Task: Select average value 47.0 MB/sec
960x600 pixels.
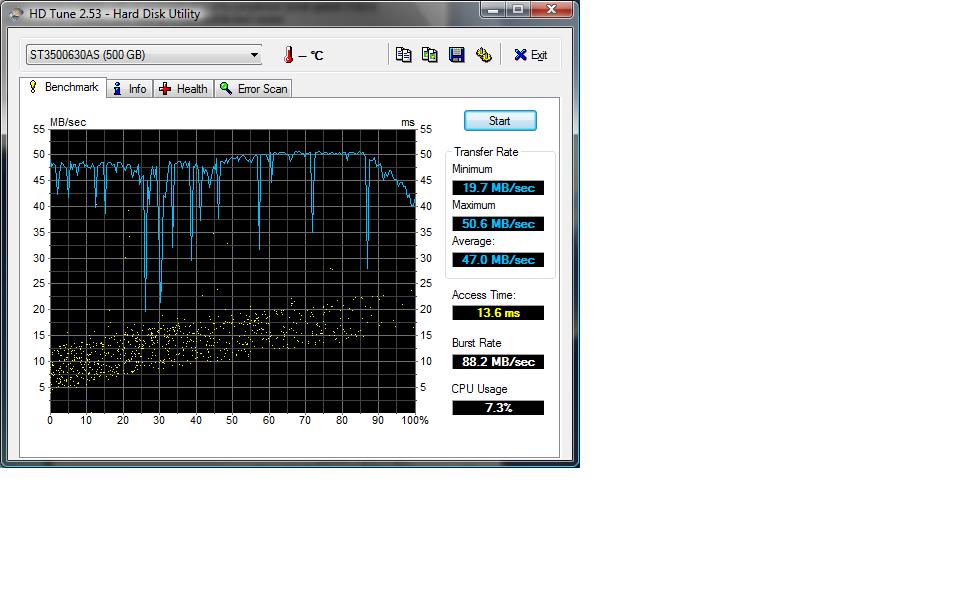Action: [x=498, y=260]
